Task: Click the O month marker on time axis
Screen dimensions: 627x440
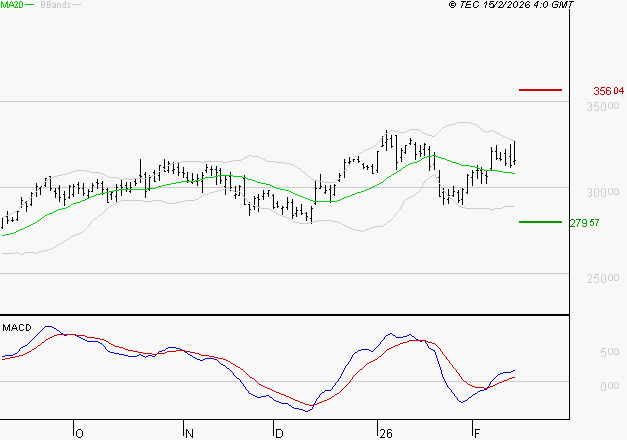Action: 78,433
